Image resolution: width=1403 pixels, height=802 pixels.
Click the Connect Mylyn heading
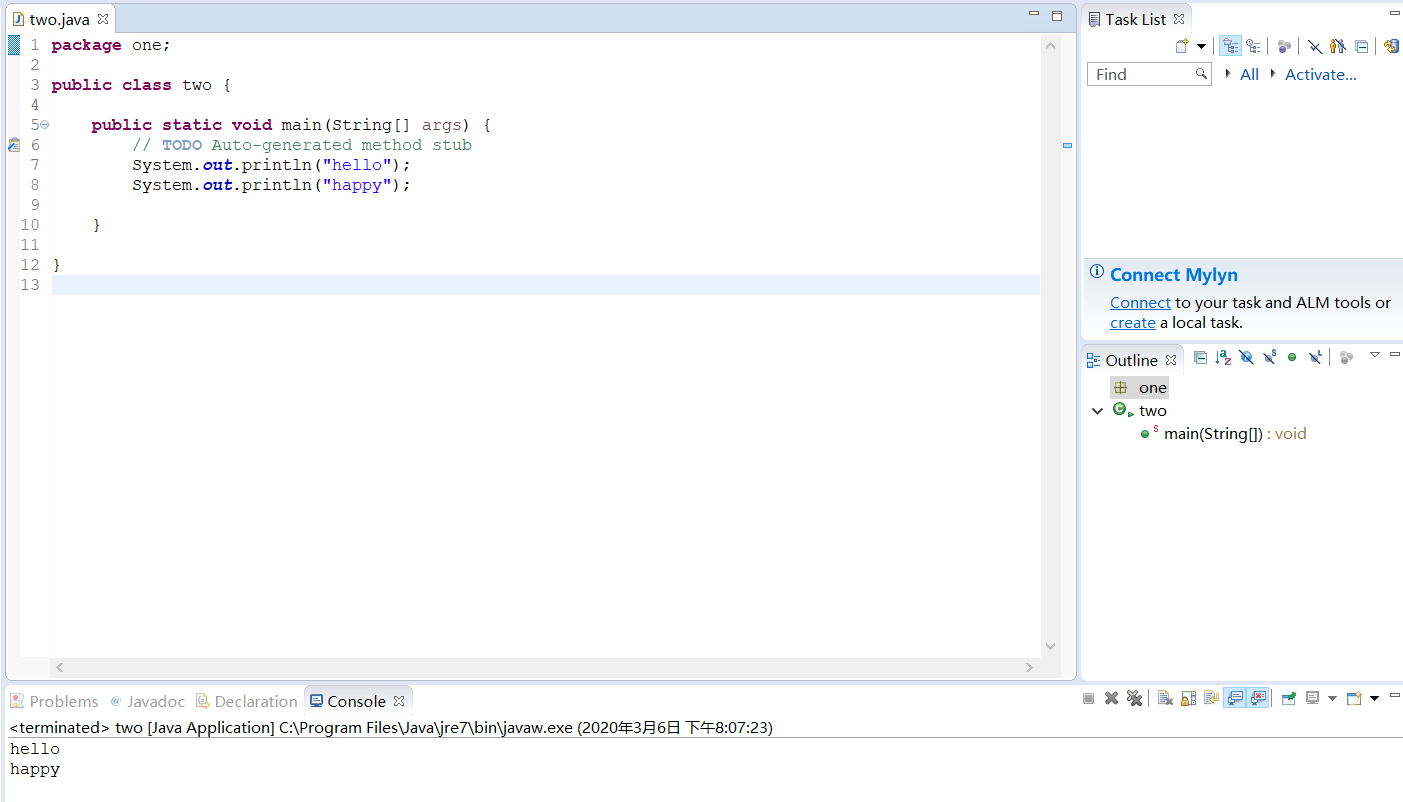(x=1174, y=275)
